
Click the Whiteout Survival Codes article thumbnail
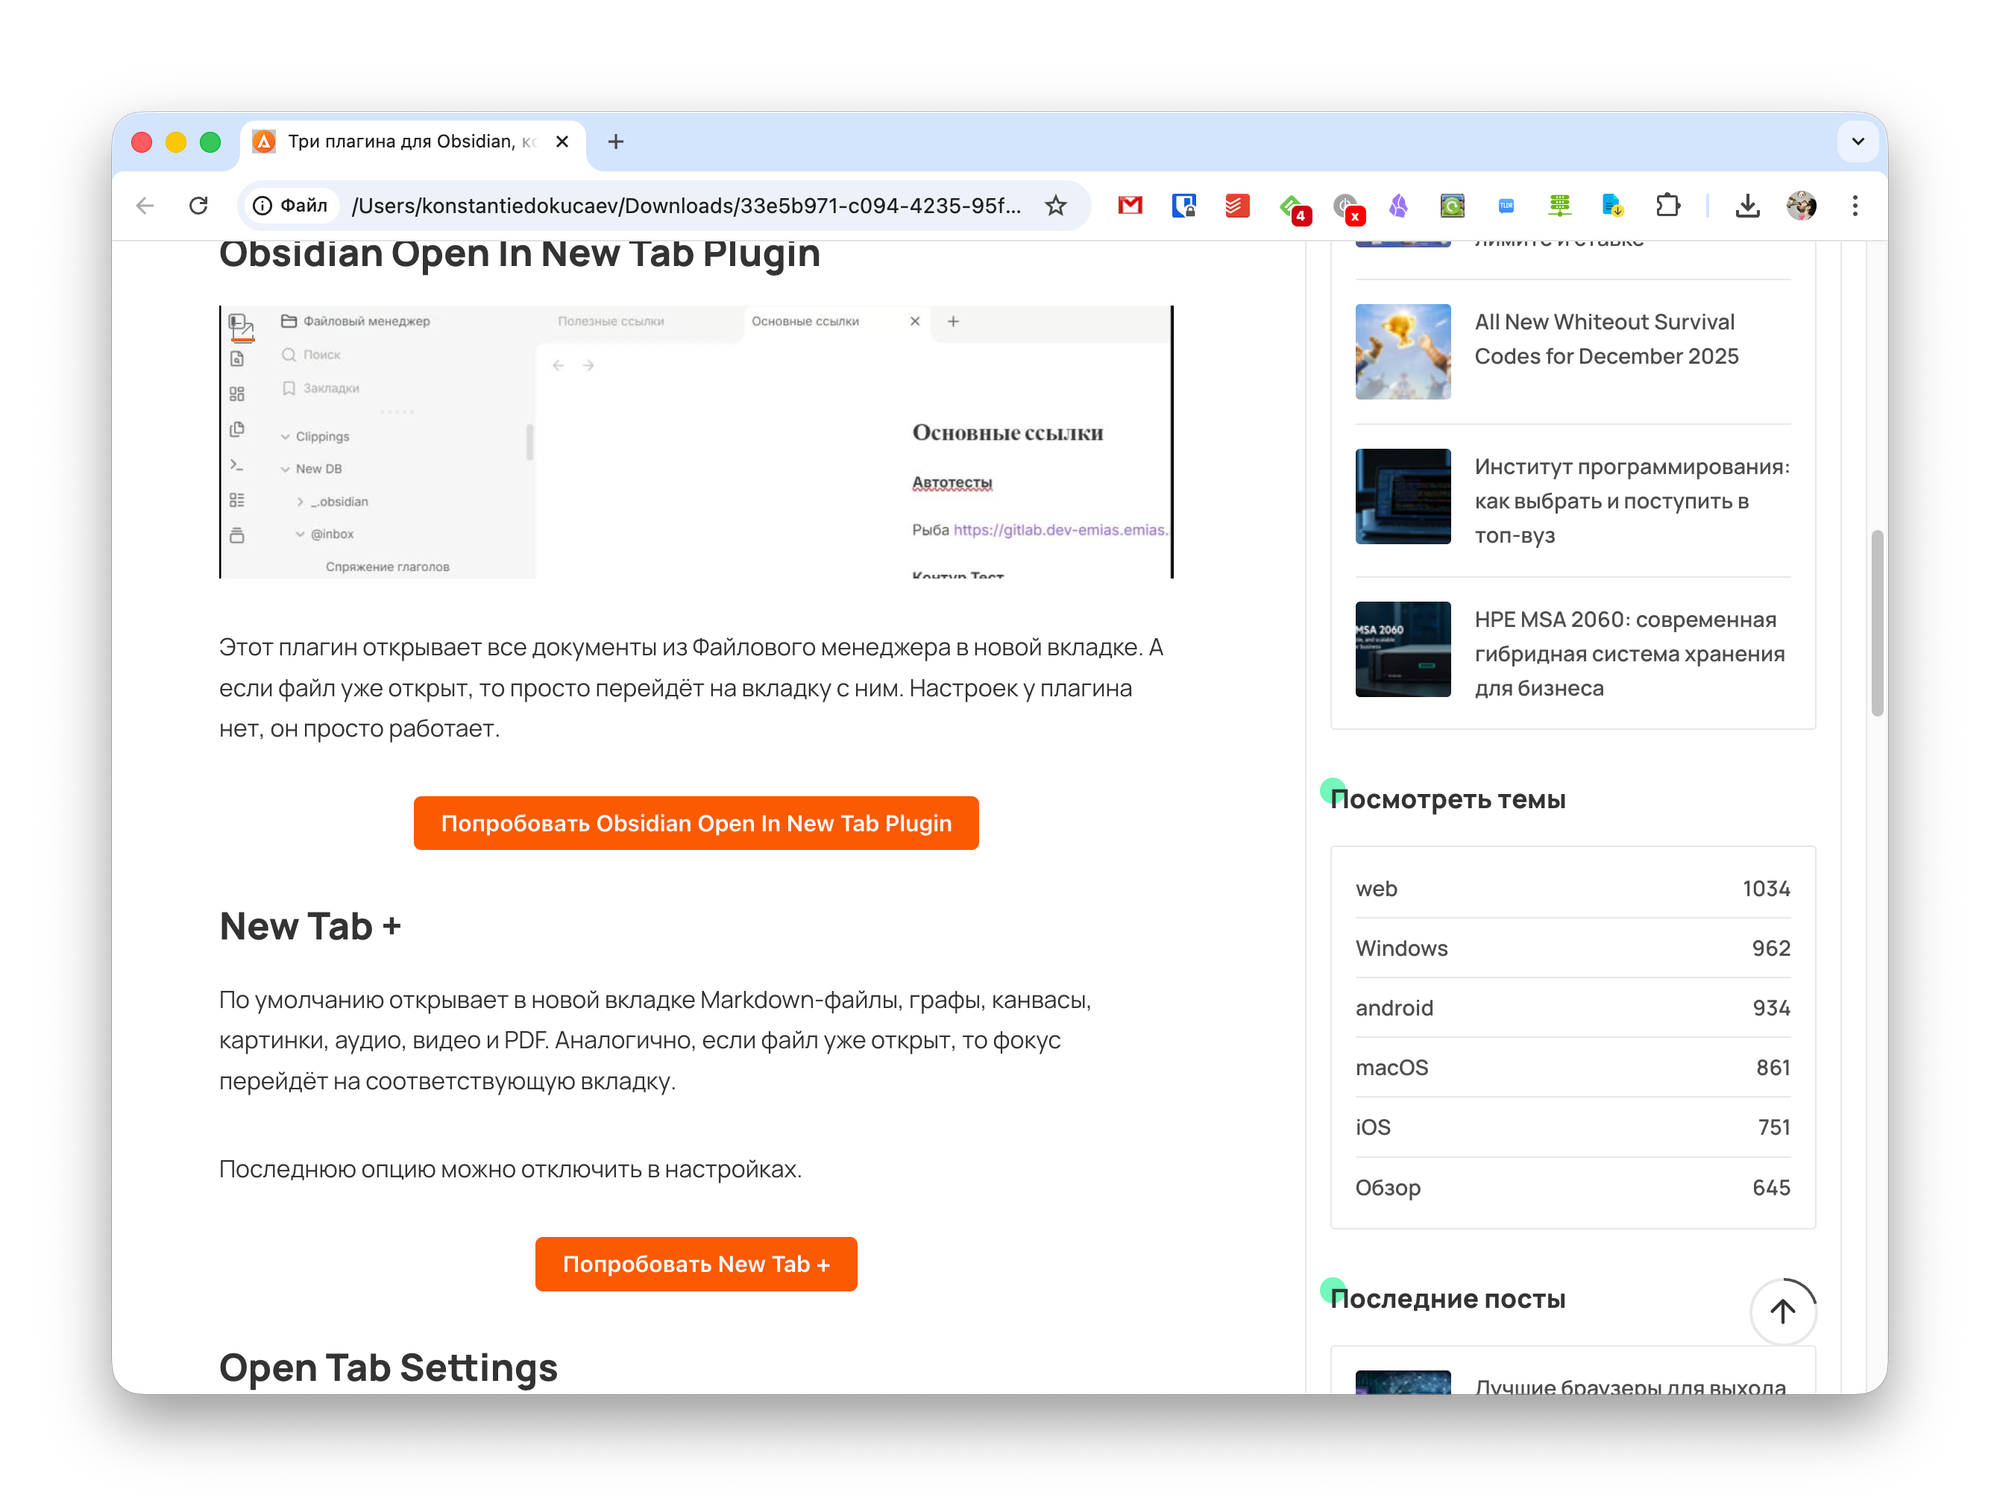click(1402, 352)
